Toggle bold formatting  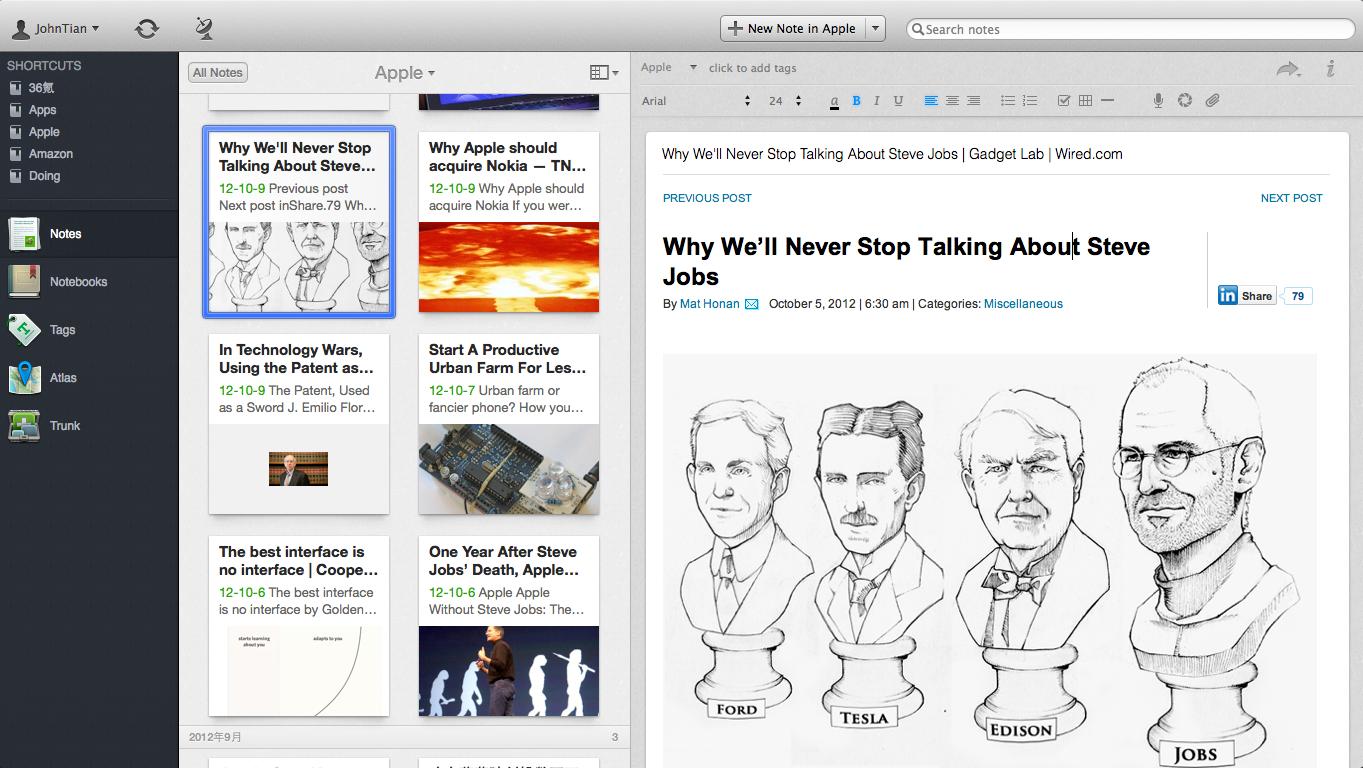click(856, 100)
